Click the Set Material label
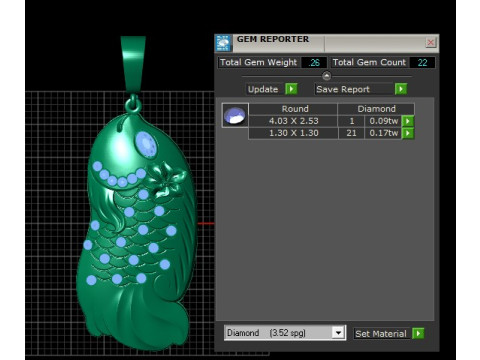 tap(381, 334)
